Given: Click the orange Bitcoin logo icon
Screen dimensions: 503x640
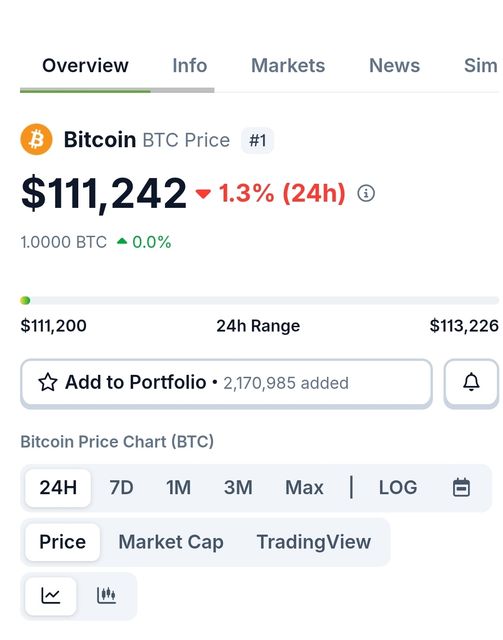Looking at the screenshot, I should pos(36,140).
